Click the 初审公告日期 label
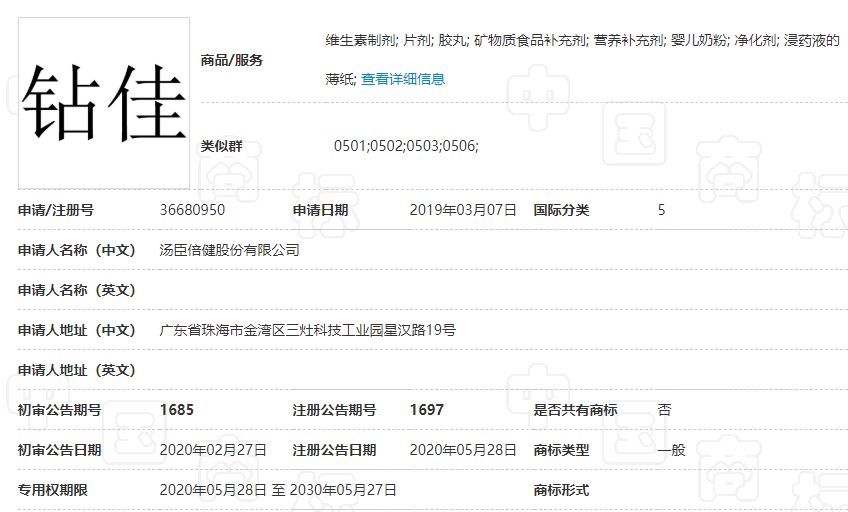This screenshot has height=512, width=848. tap(59, 450)
